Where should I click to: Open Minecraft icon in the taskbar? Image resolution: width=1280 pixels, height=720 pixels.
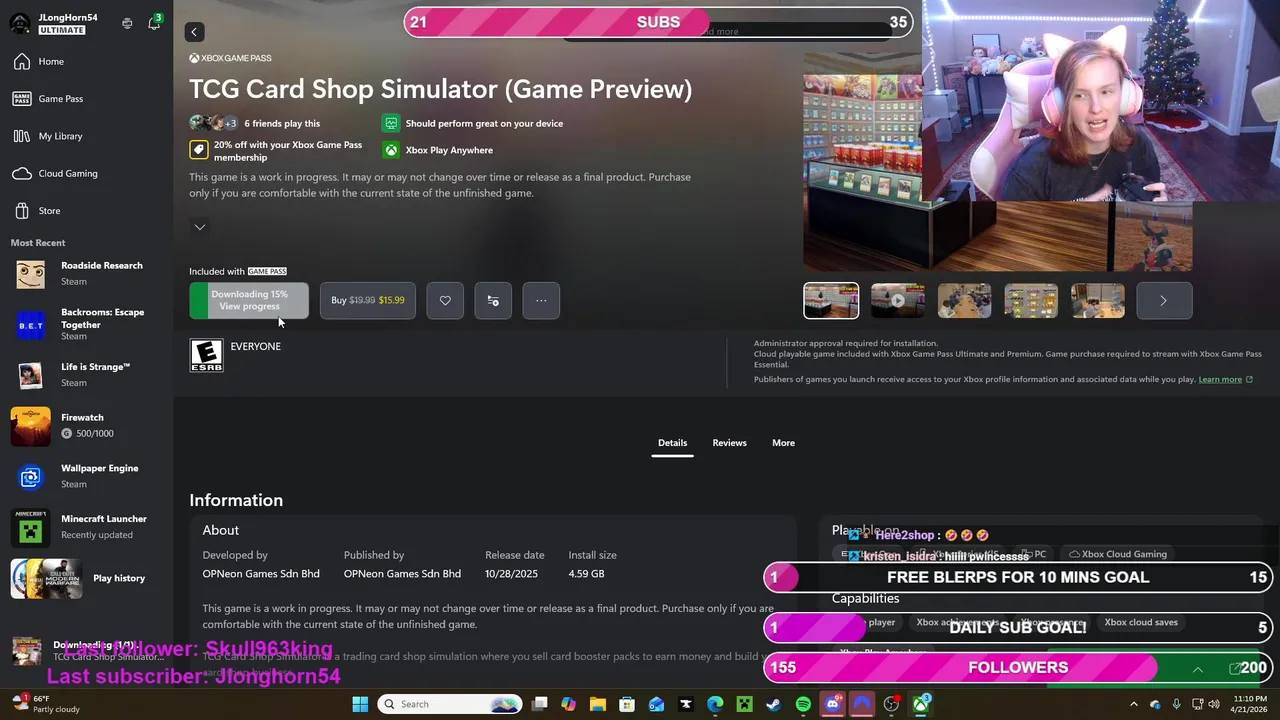pyautogui.click(x=744, y=704)
